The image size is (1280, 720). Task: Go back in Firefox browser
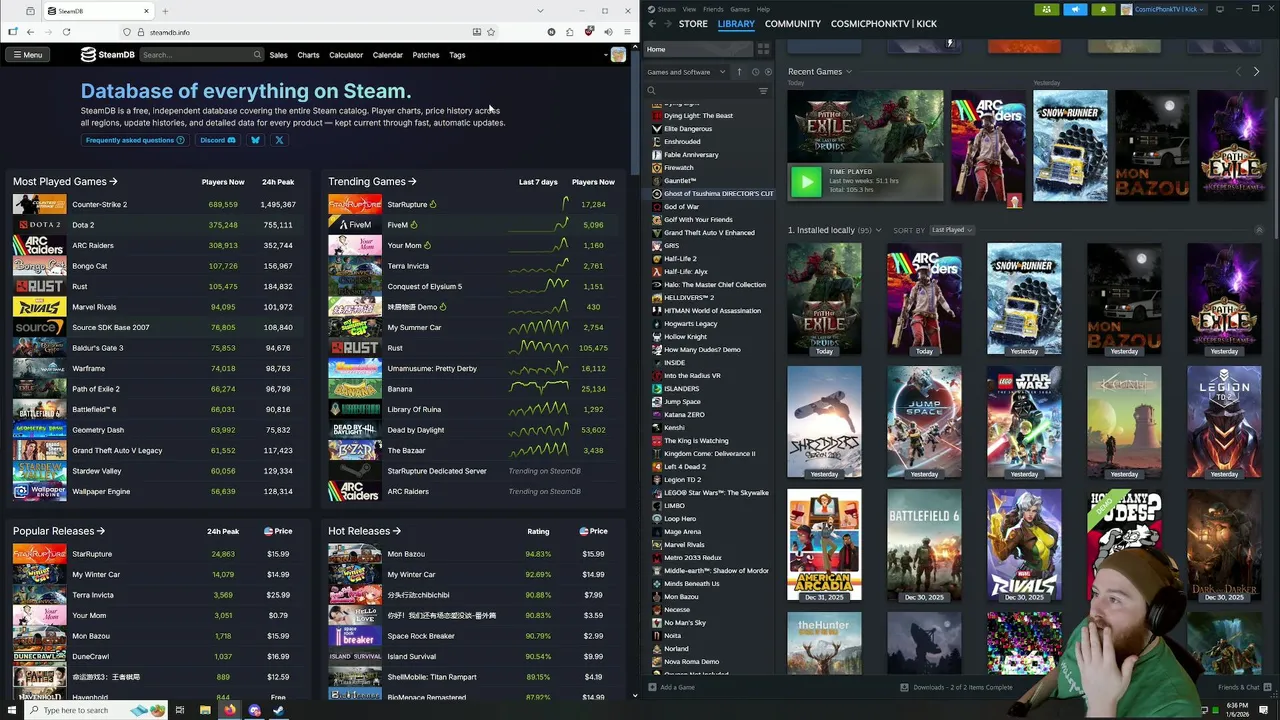point(30,32)
